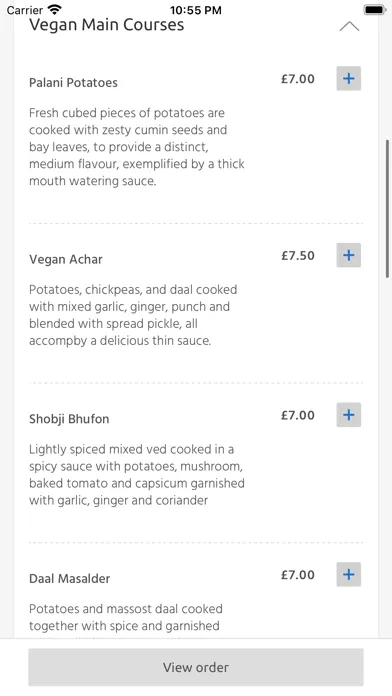
Task: Tap the Wi-Fi icon in the status bar
Action: pos(55,9)
